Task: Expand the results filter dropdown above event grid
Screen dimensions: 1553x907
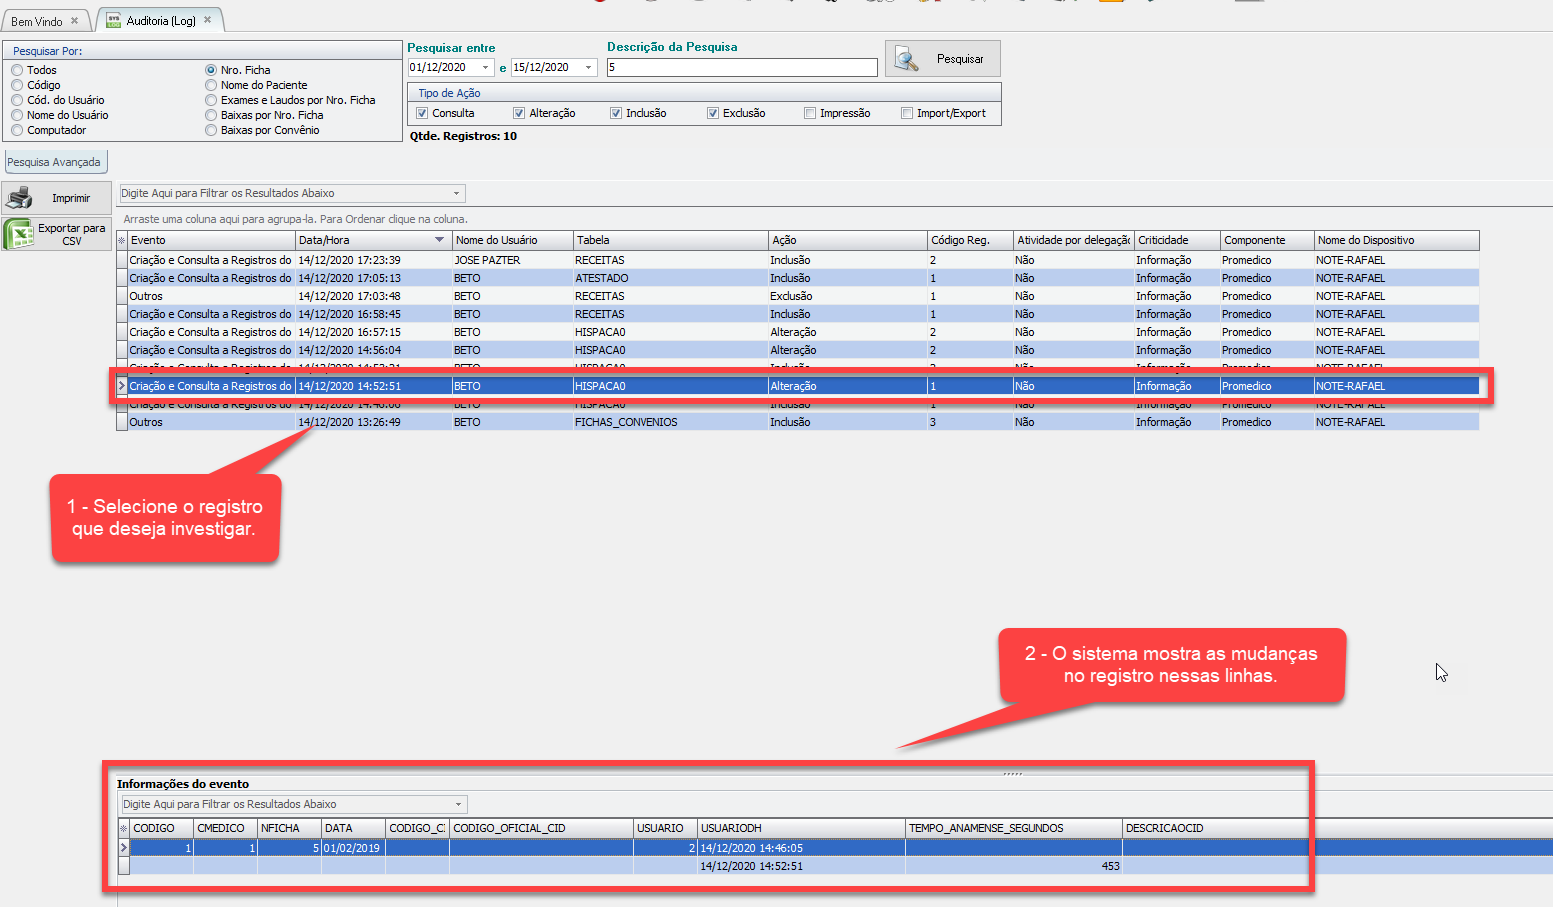Action: coord(457,194)
